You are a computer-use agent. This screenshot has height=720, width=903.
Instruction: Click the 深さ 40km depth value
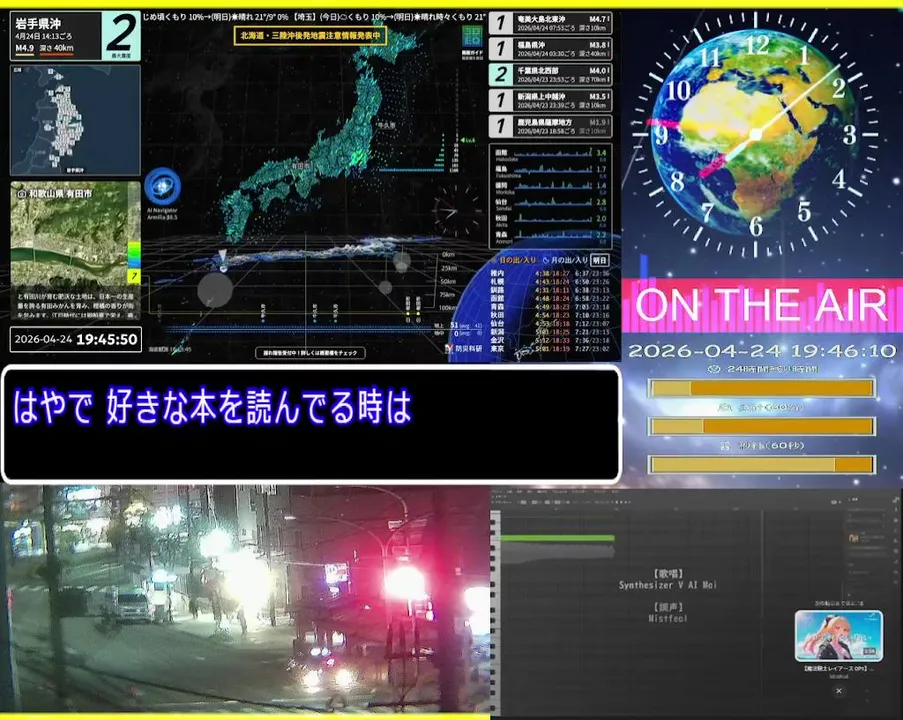pos(56,48)
